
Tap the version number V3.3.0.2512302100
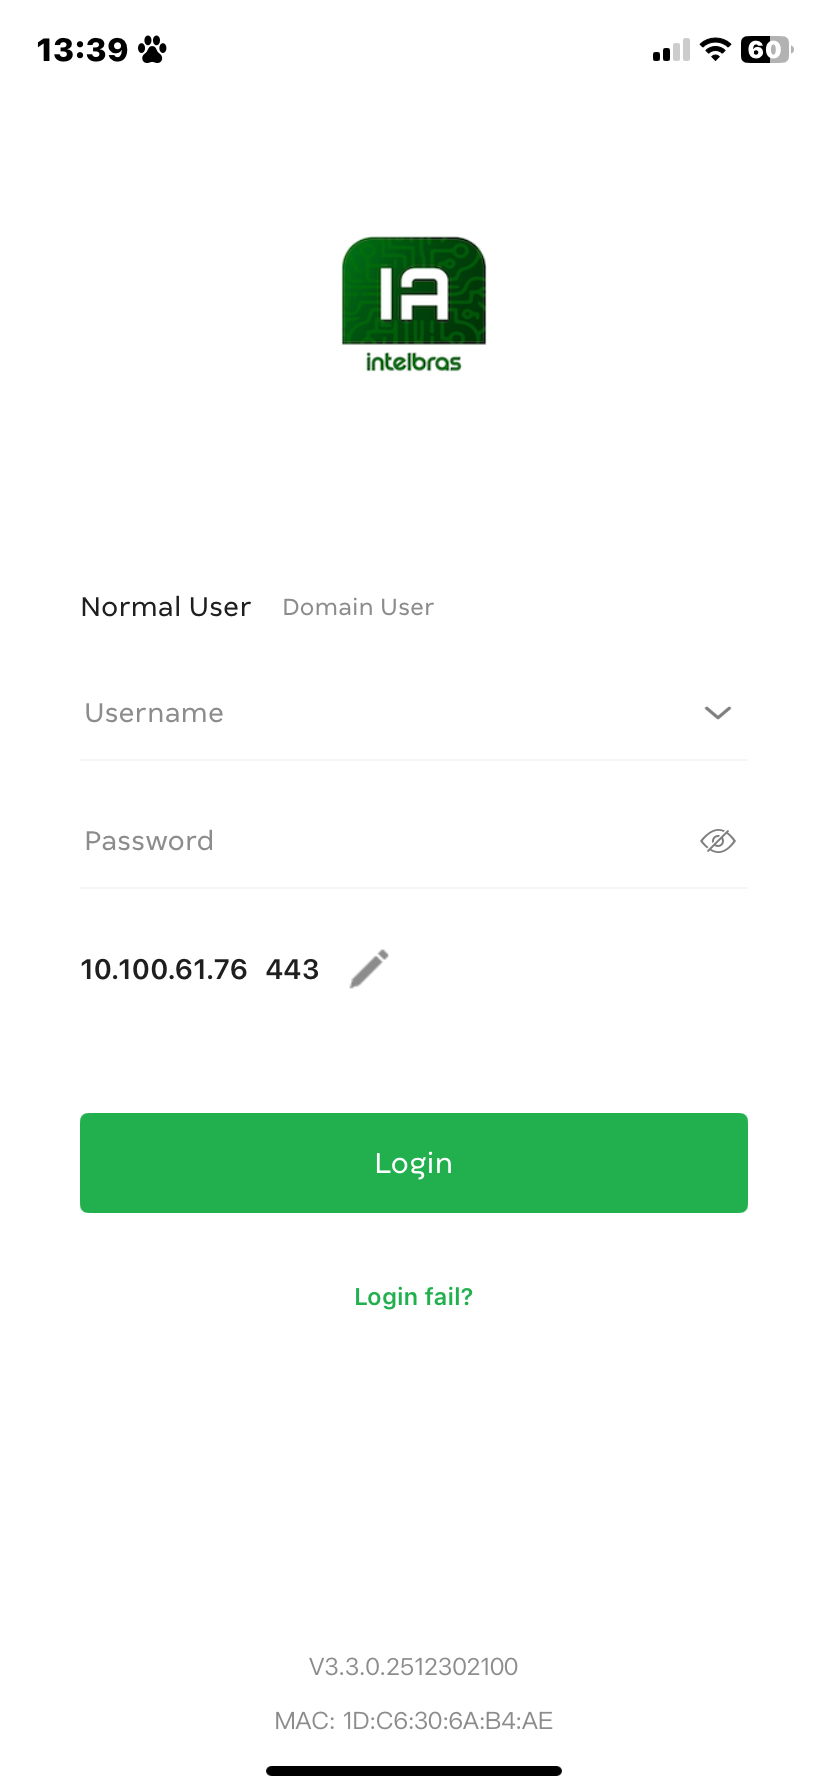413,1667
